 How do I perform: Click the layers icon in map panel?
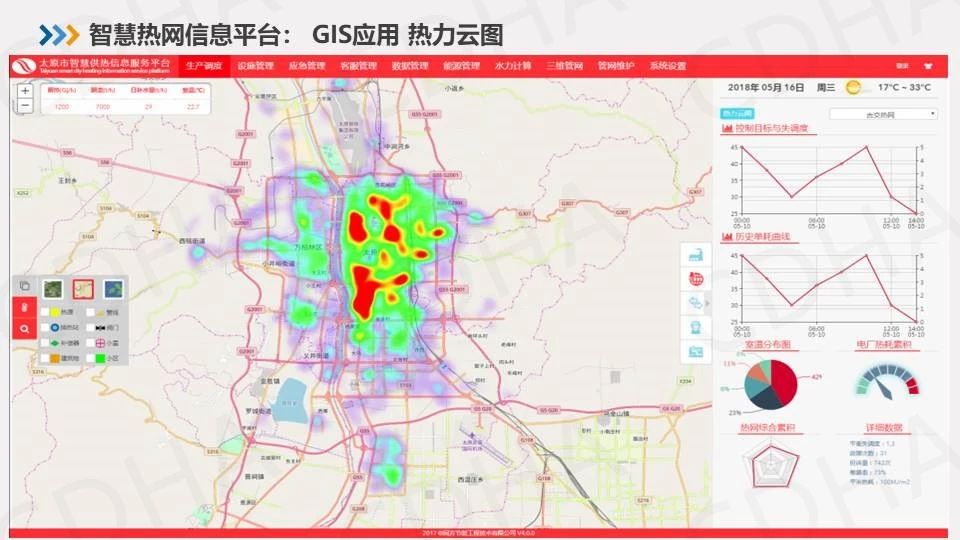24,286
